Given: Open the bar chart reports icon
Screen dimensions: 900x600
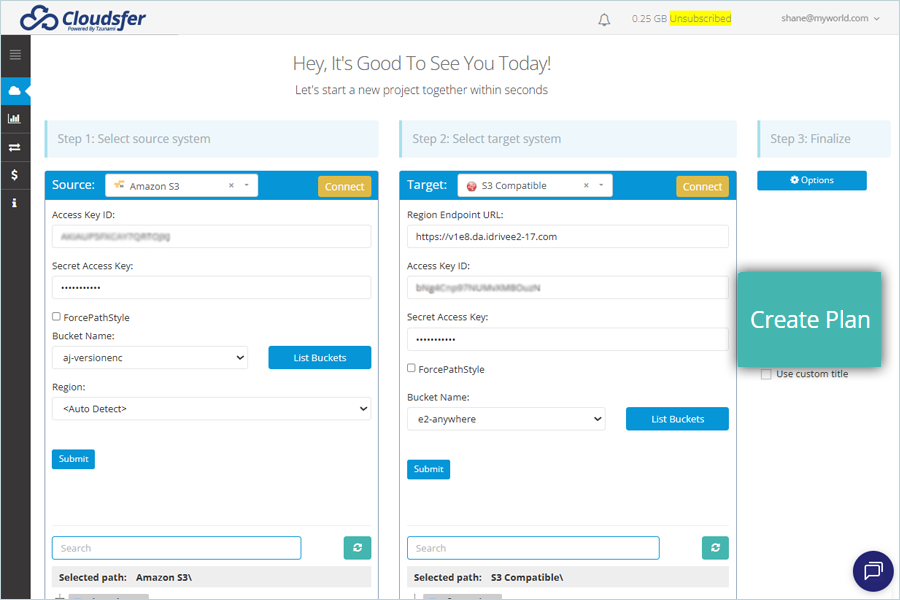Looking at the screenshot, I should coord(14,119).
